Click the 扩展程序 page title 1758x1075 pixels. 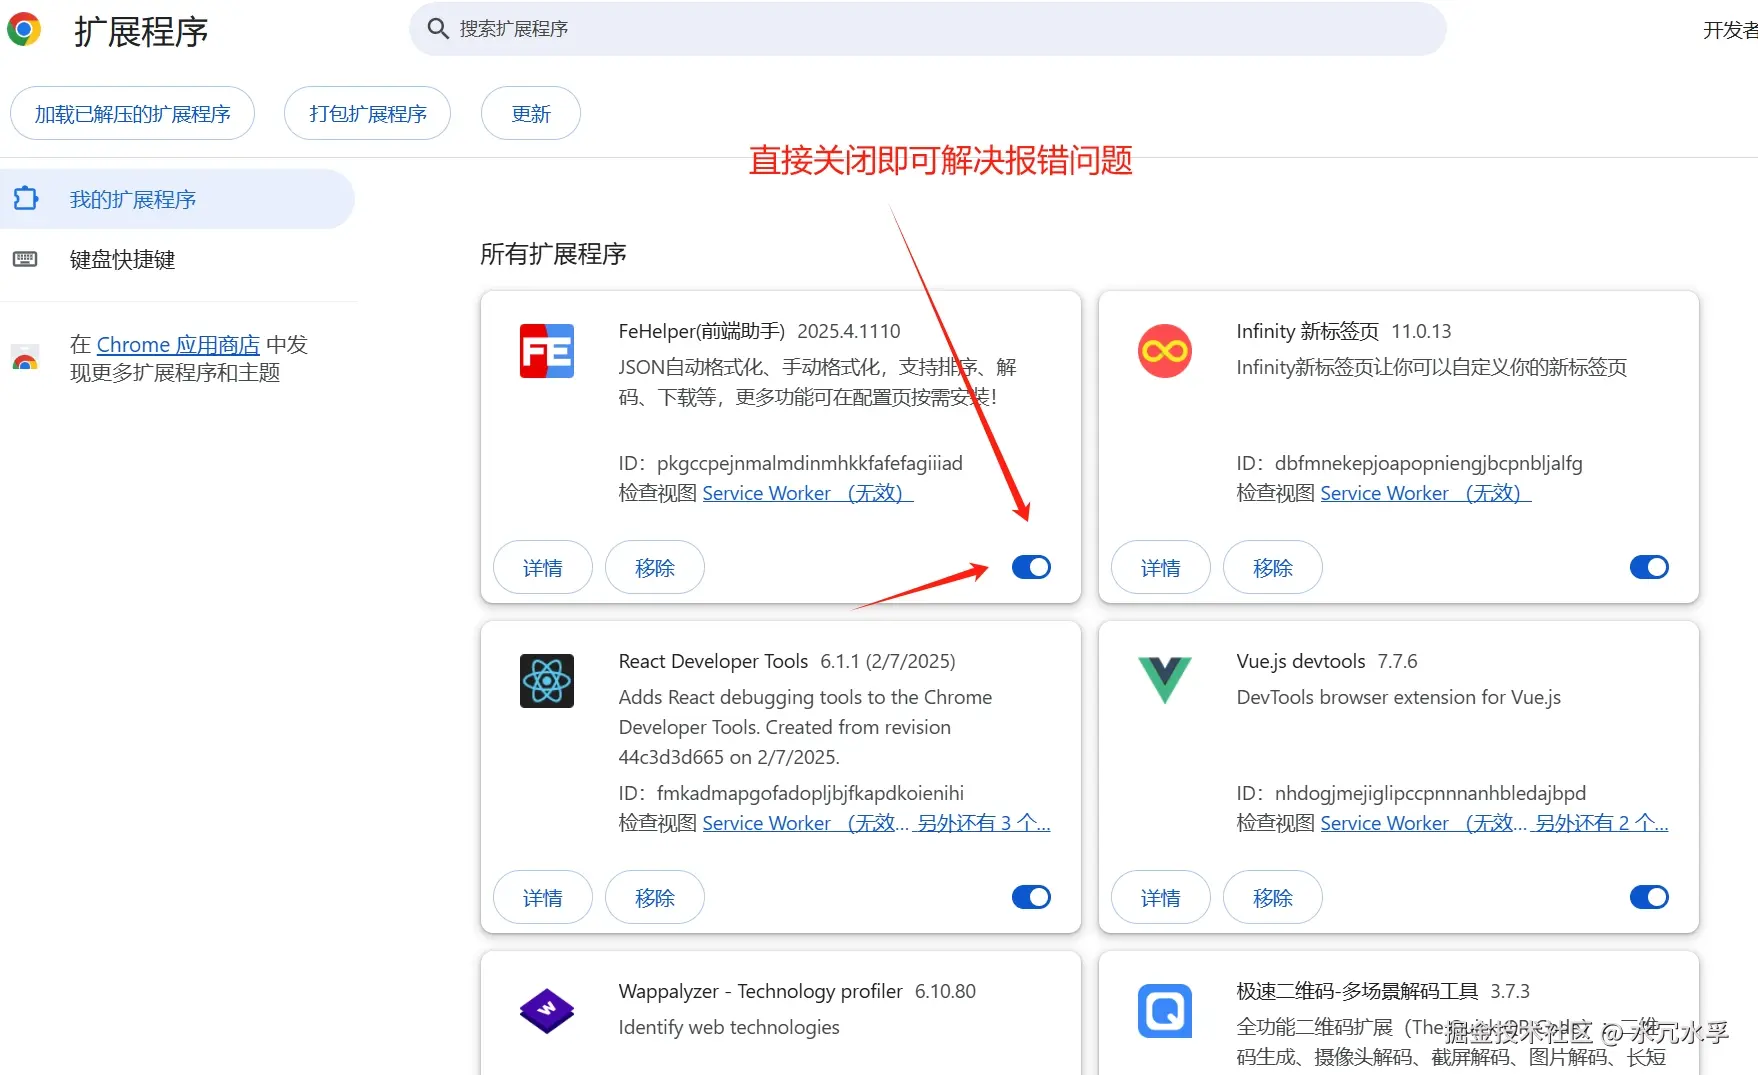coord(141,31)
